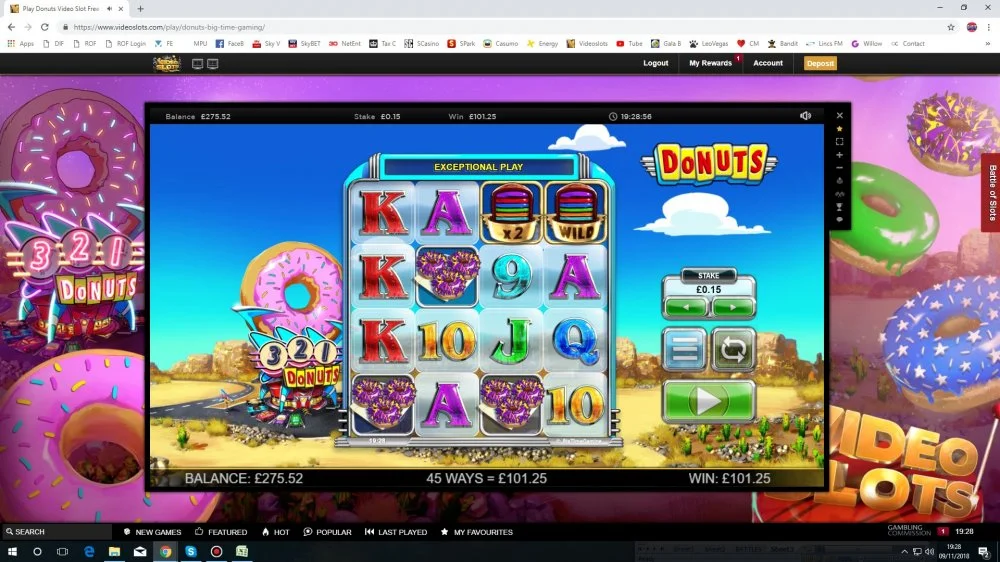1000x562 pixels.
Task: Click the Contact bookmark
Action: (x=908, y=43)
